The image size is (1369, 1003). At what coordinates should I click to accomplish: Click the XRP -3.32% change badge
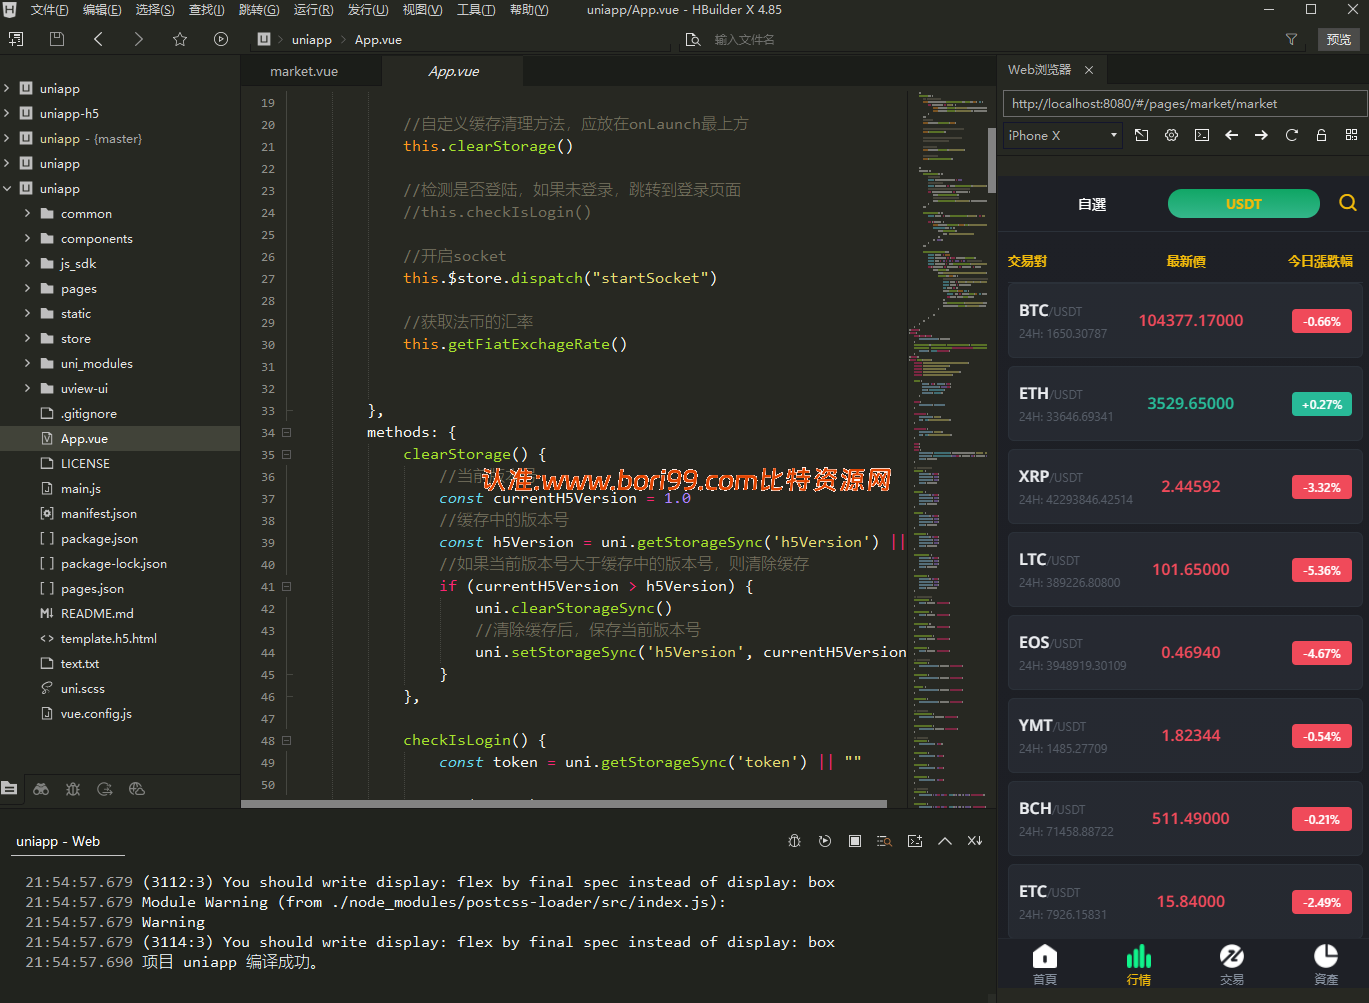[1322, 487]
